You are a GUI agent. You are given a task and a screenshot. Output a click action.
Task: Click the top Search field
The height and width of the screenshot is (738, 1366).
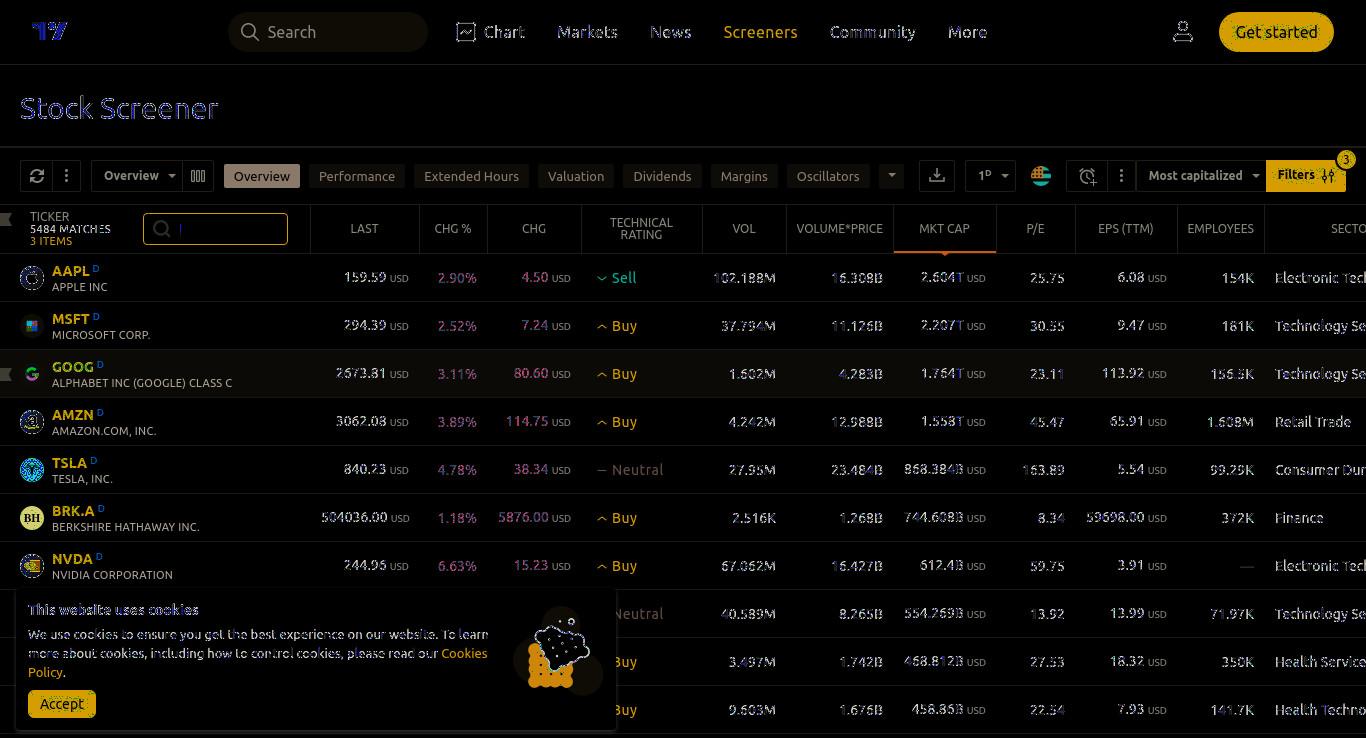pos(328,32)
